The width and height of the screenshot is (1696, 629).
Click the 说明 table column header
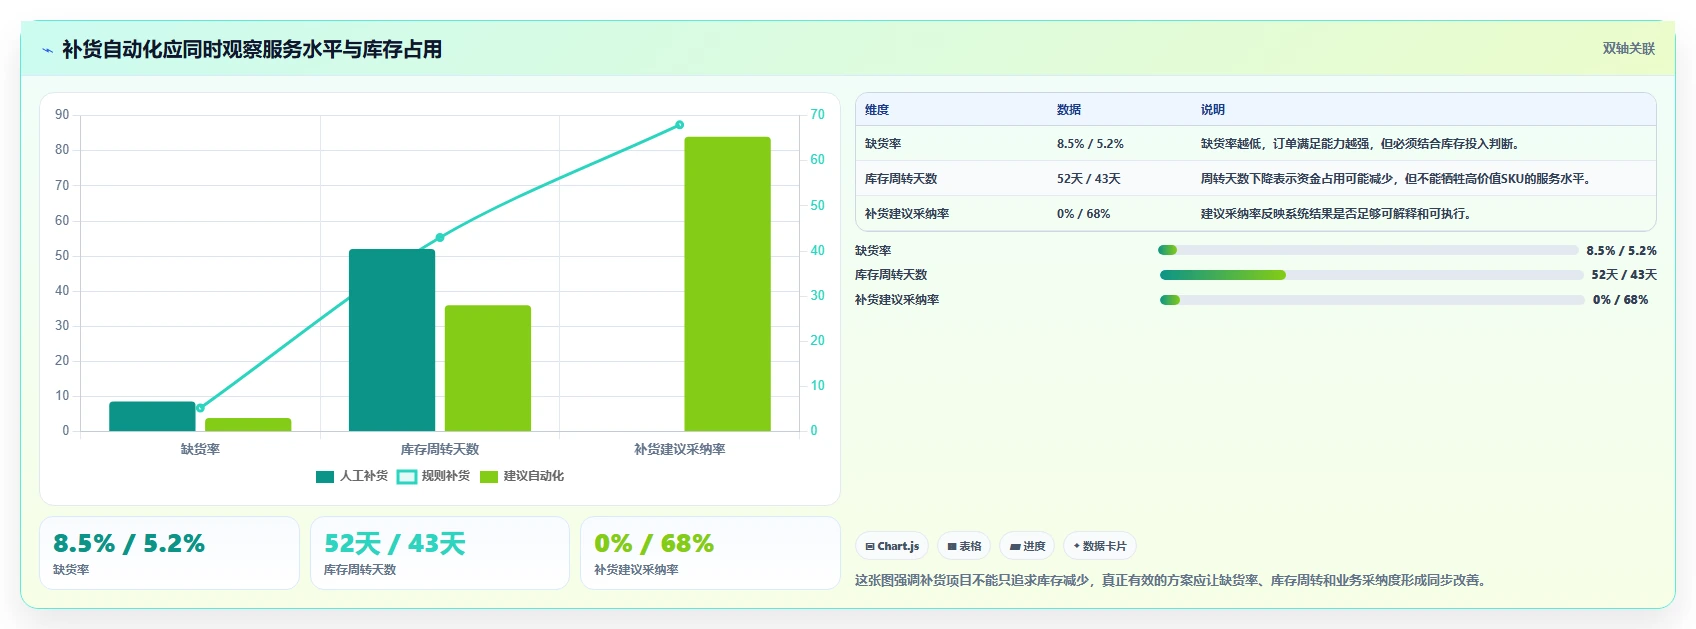pyautogui.click(x=1213, y=110)
